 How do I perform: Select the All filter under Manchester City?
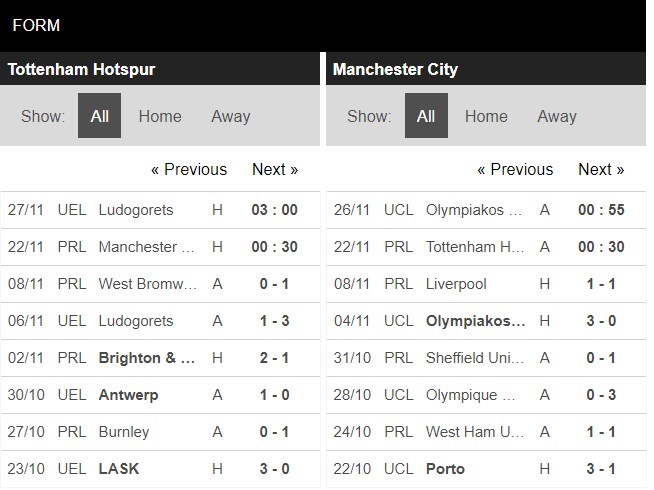[426, 116]
